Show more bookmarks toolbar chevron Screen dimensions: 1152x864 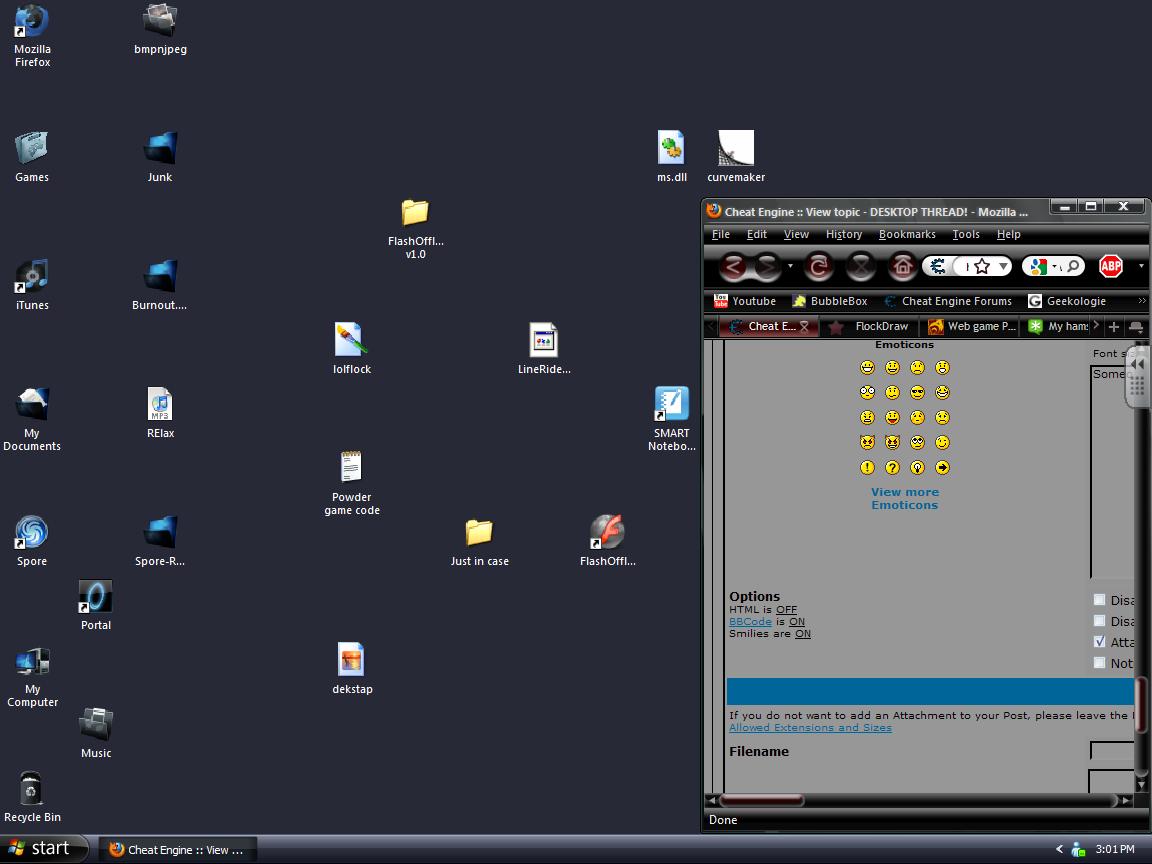1141,301
